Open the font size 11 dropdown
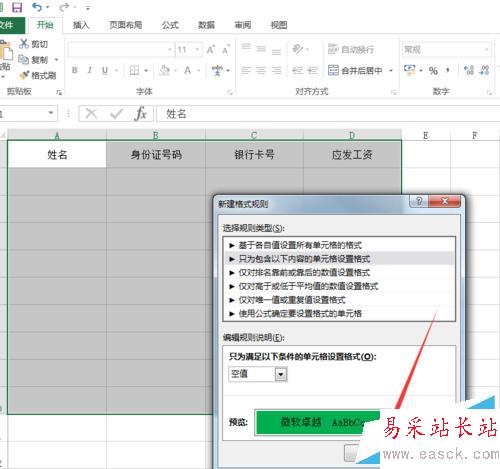This screenshot has width=500, height=469. pos(198,50)
